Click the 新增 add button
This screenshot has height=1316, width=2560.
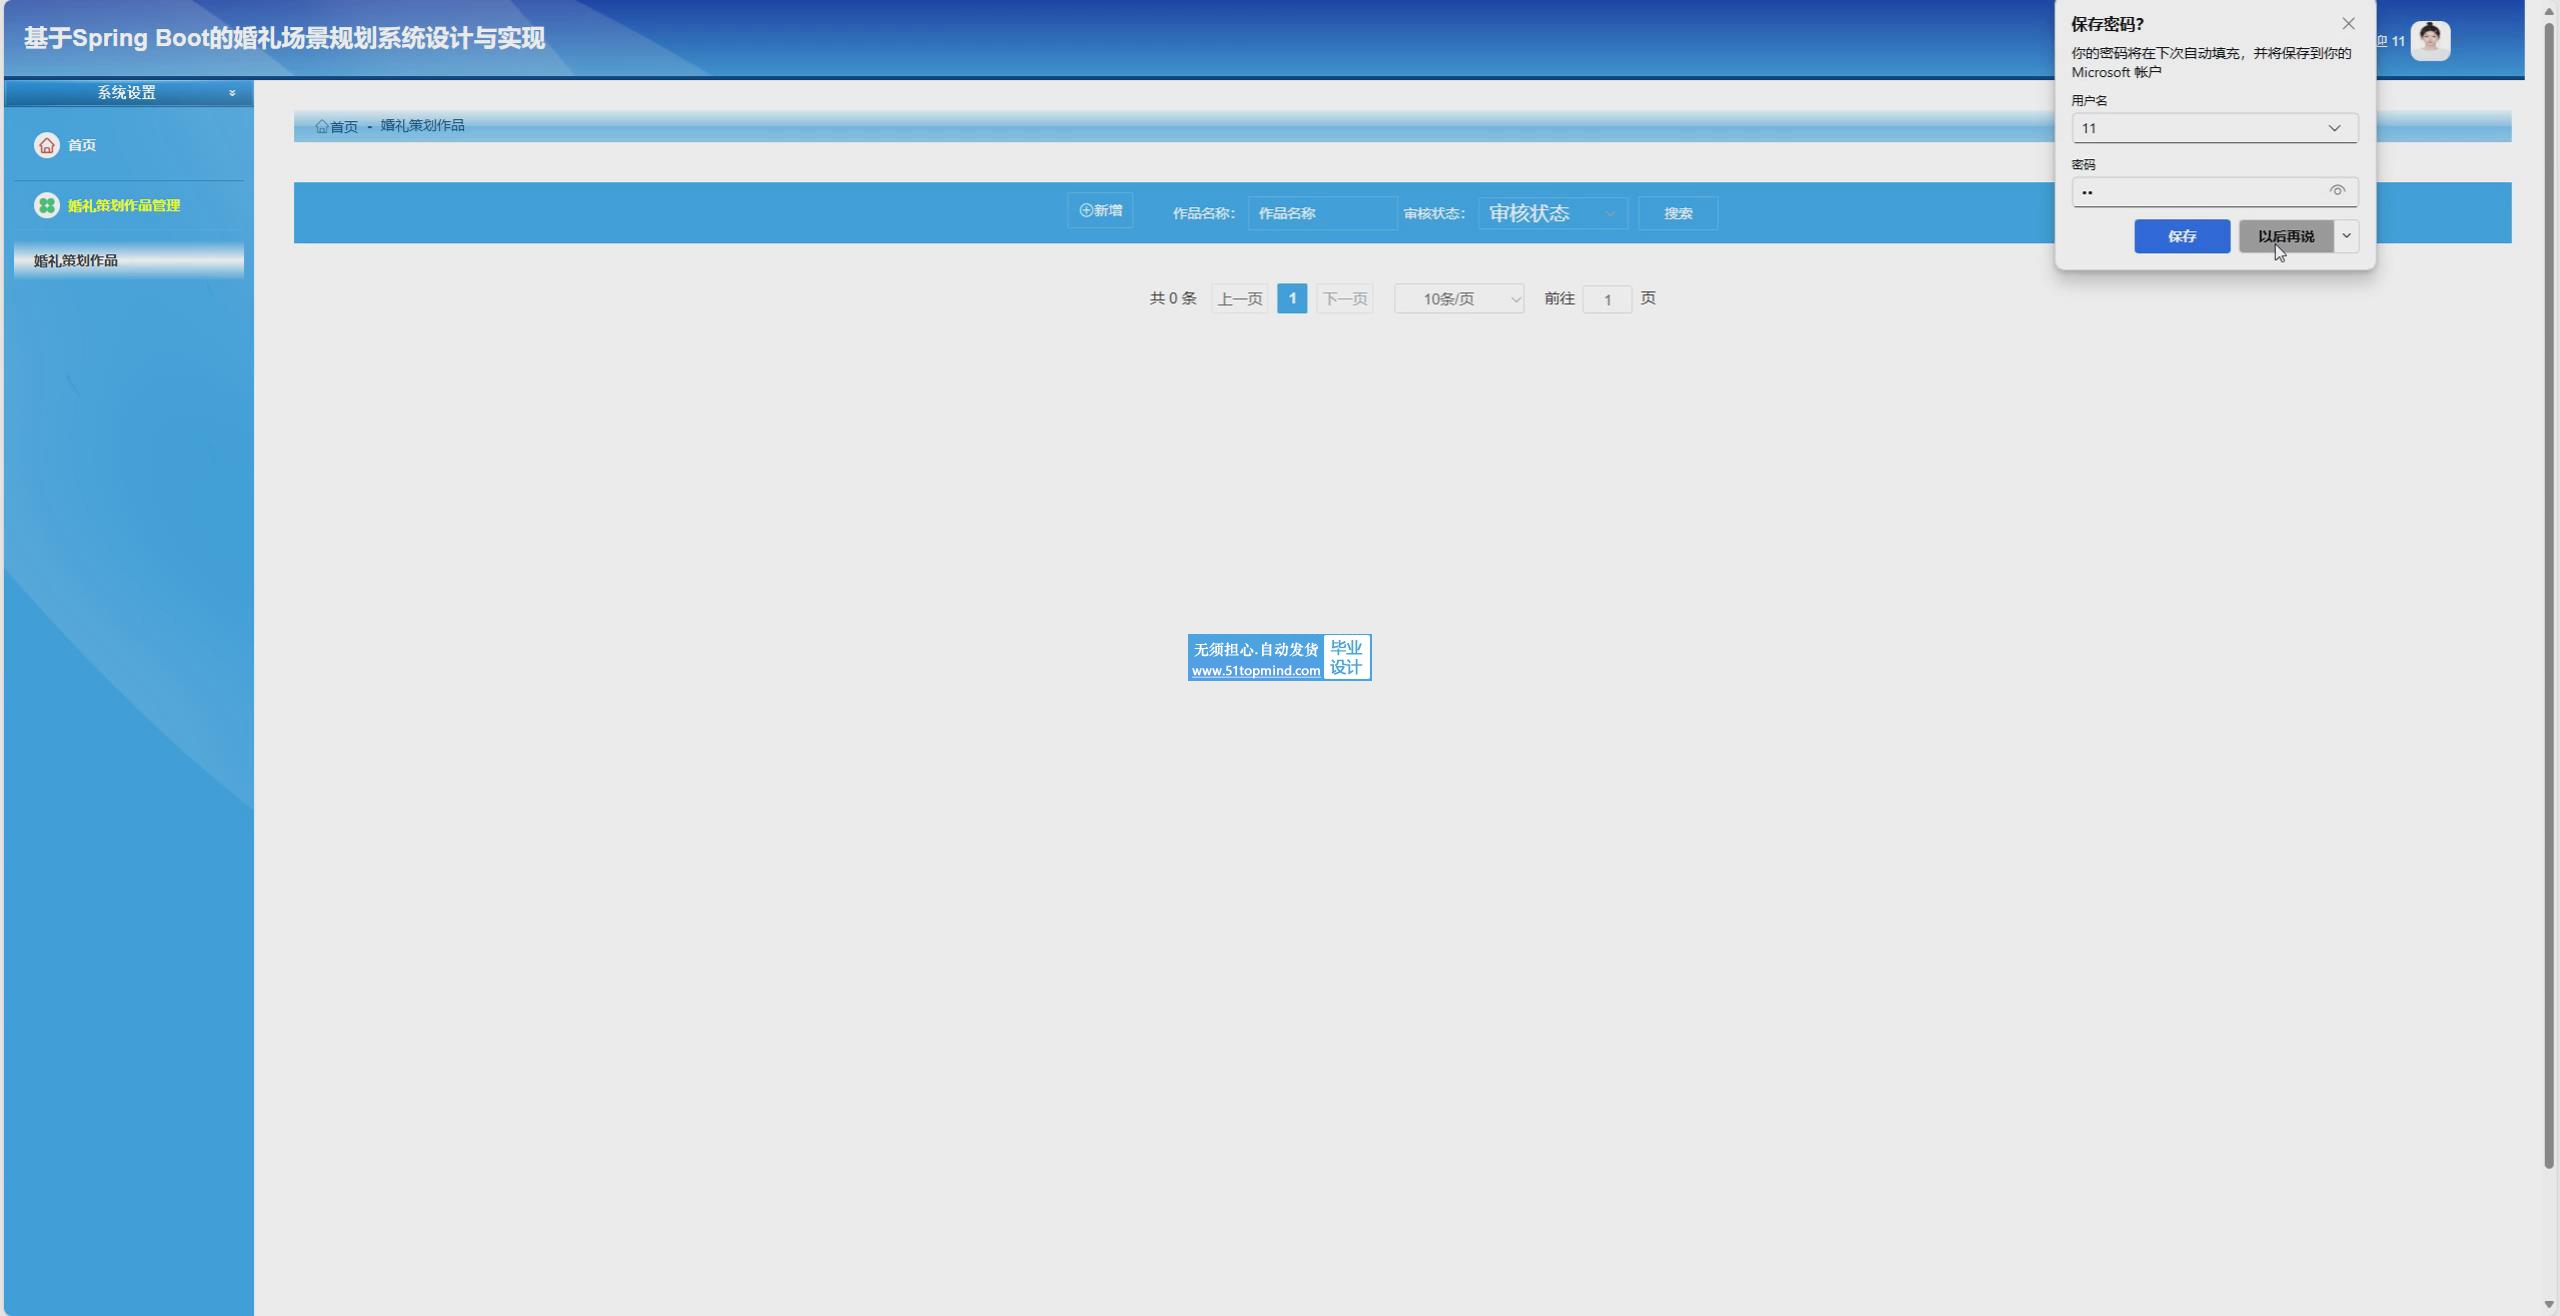pos(1100,211)
